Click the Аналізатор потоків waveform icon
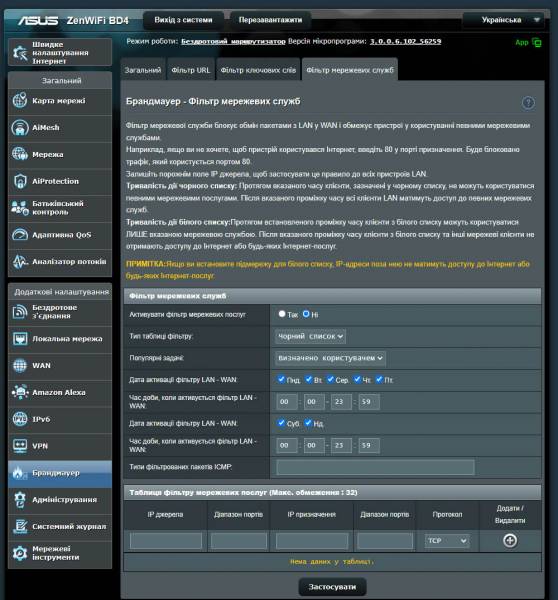This screenshot has height=600, width=558. tap(20, 262)
